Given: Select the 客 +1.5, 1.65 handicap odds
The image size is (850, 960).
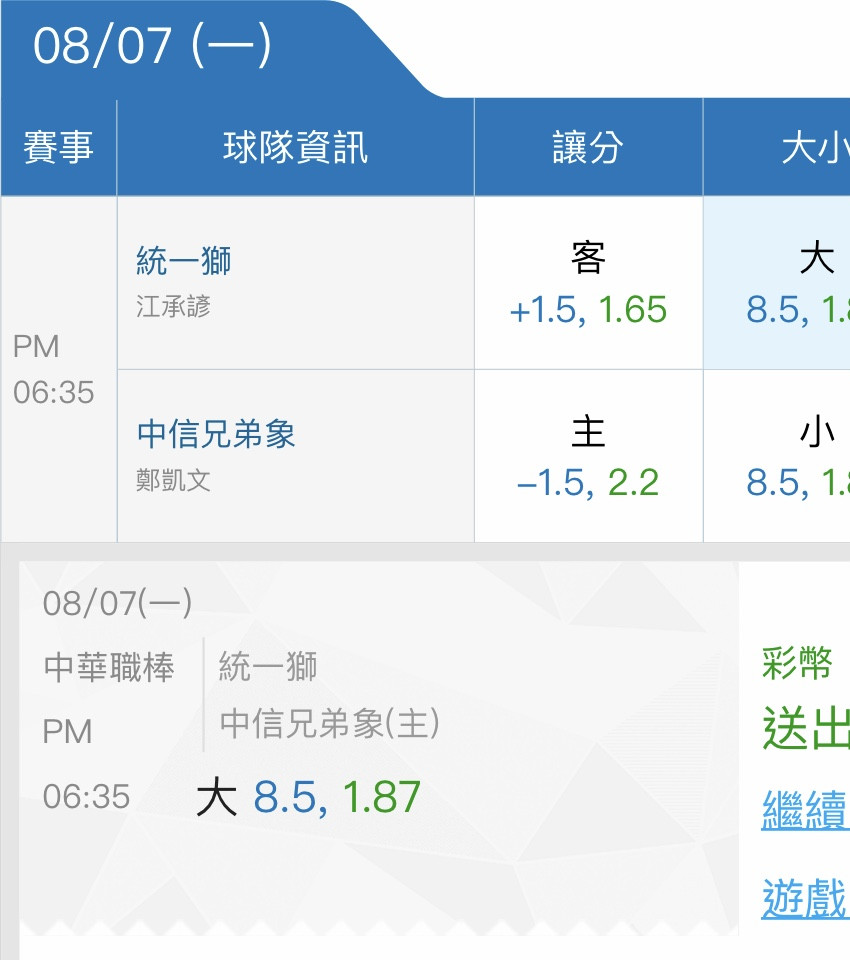Looking at the screenshot, I should click(589, 283).
